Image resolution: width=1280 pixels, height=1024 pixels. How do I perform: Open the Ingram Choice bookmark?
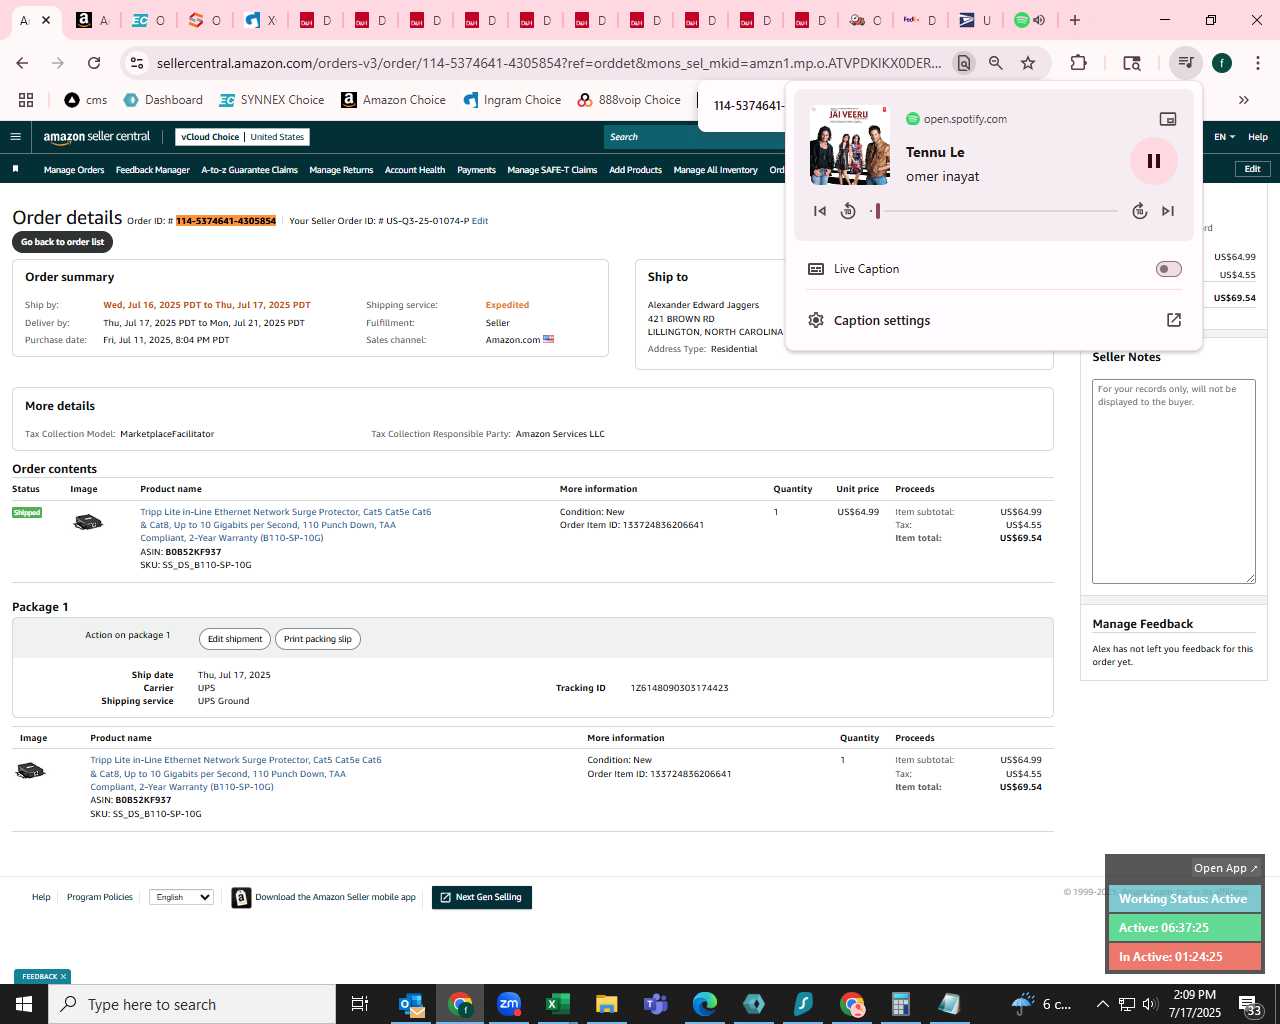click(x=512, y=100)
